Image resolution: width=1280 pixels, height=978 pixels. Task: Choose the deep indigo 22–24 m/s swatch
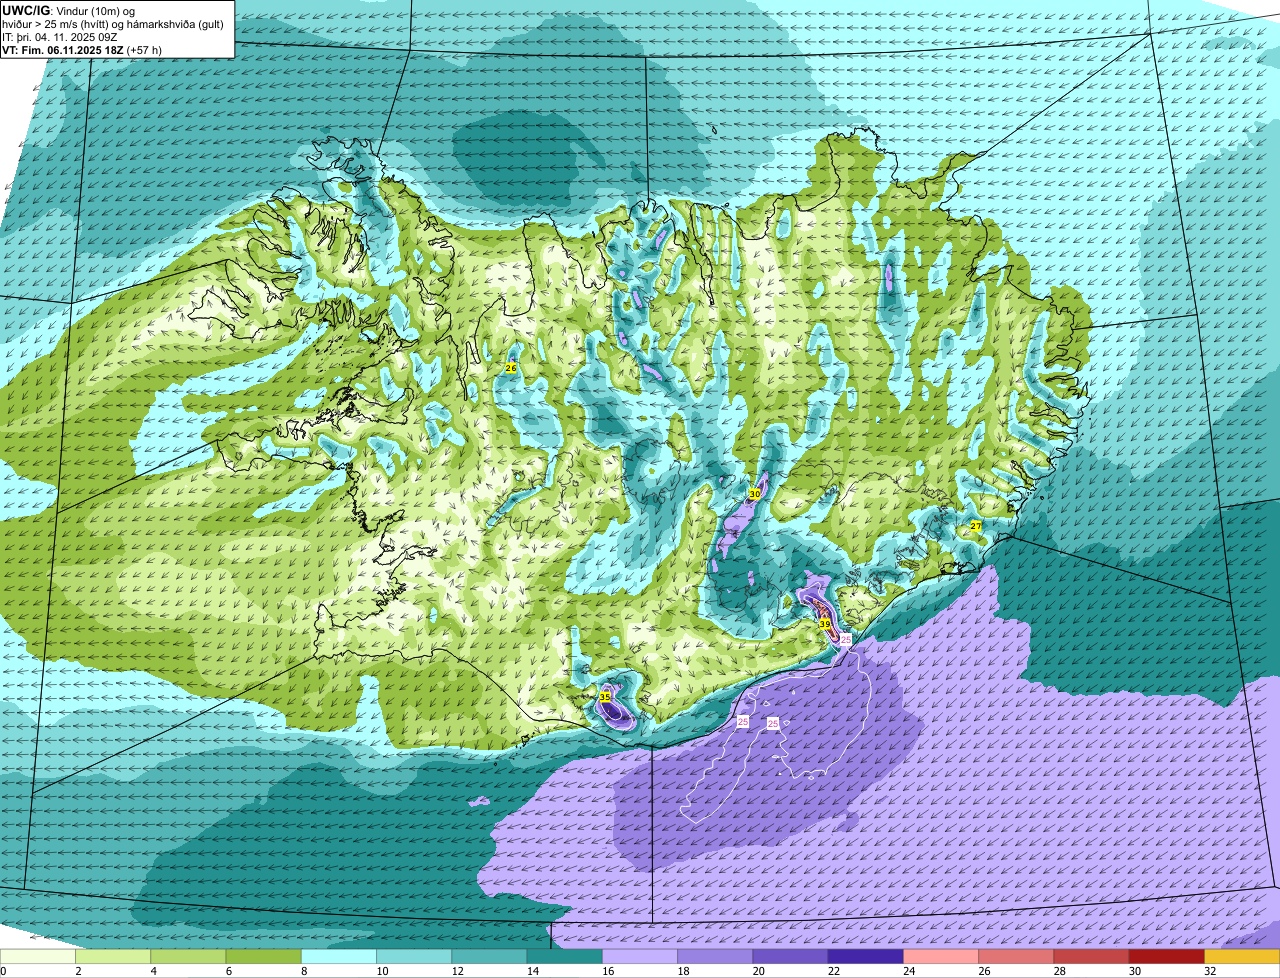tap(866, 957)
